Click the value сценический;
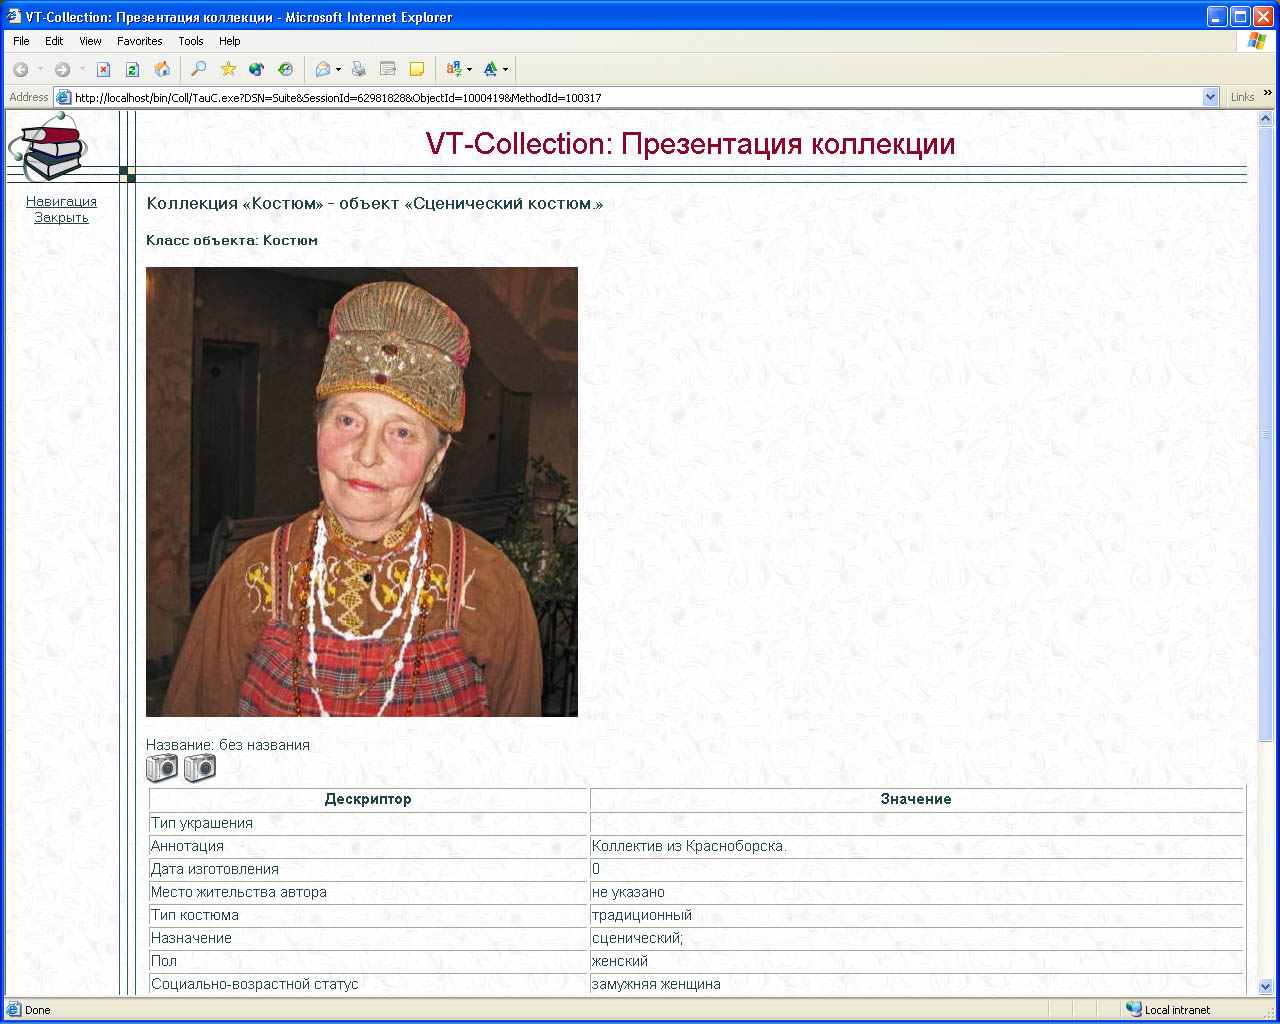The width and height of the screenshot is (1280, 1024). pos(637,938)
